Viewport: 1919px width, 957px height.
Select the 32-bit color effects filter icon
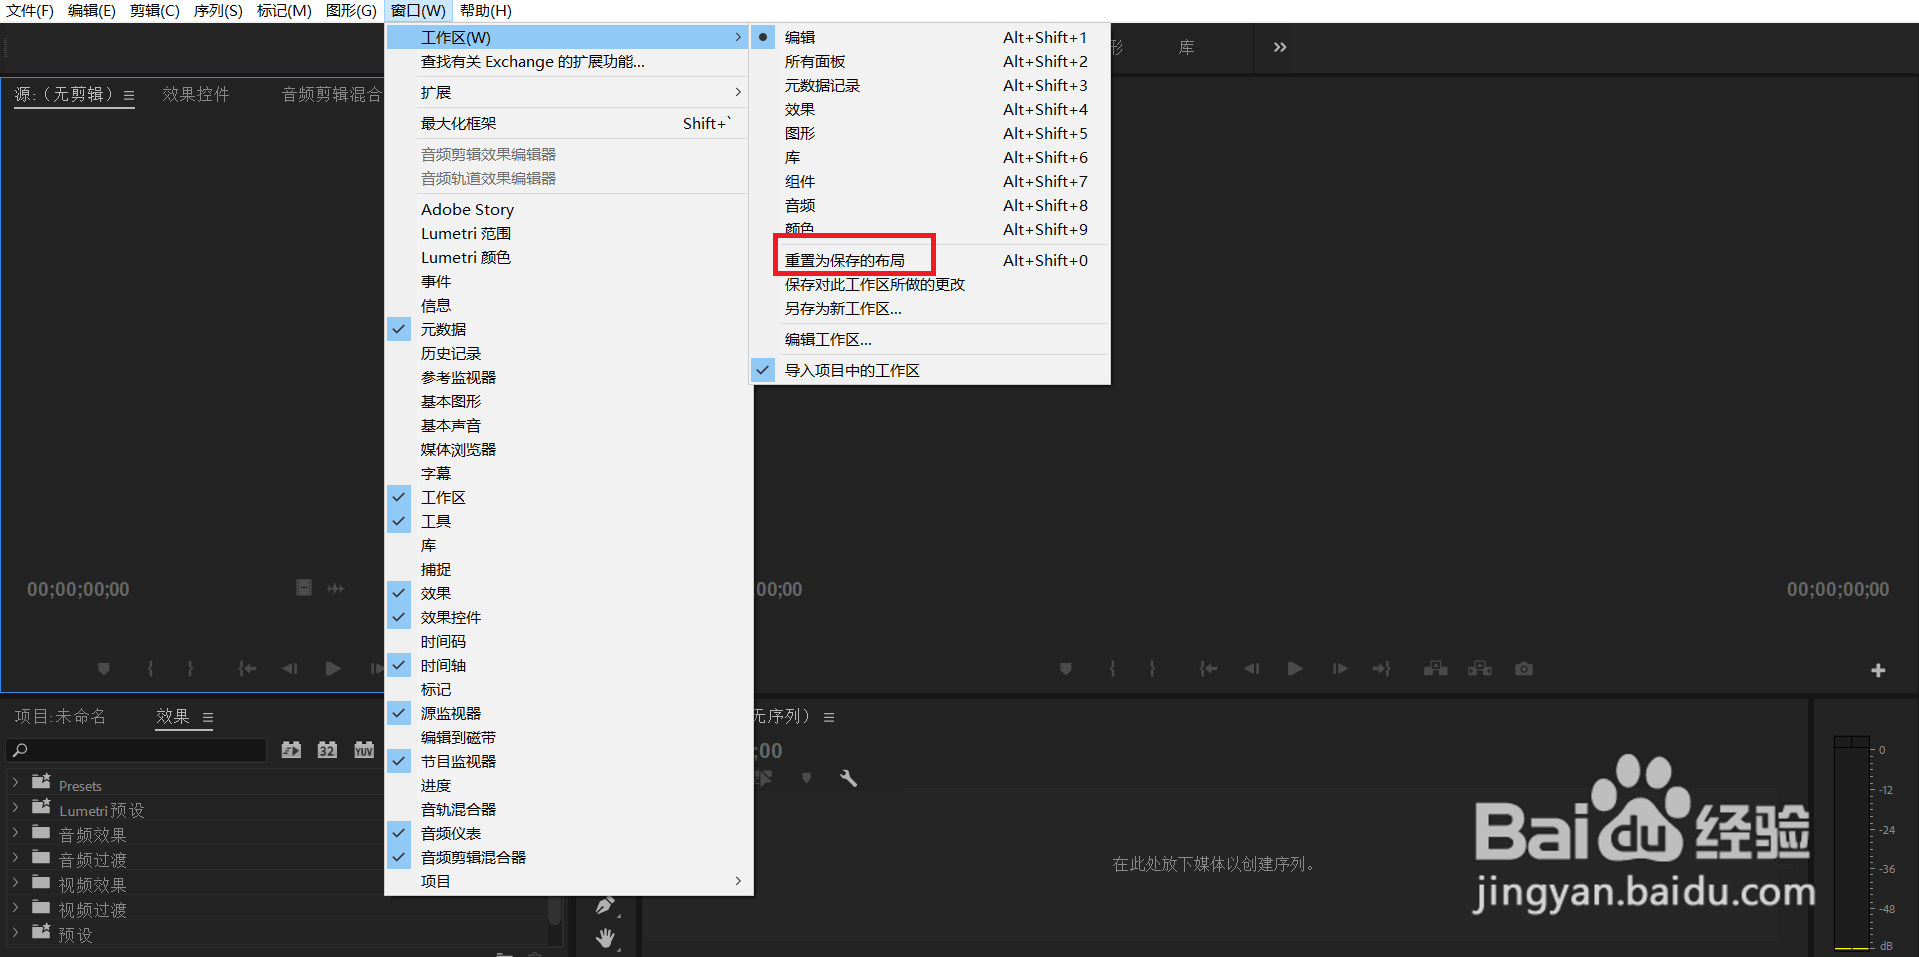[327, 749]
